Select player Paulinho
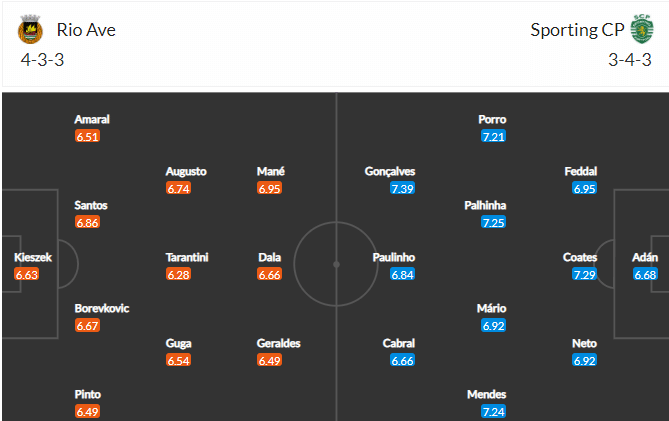 (393, 257)
